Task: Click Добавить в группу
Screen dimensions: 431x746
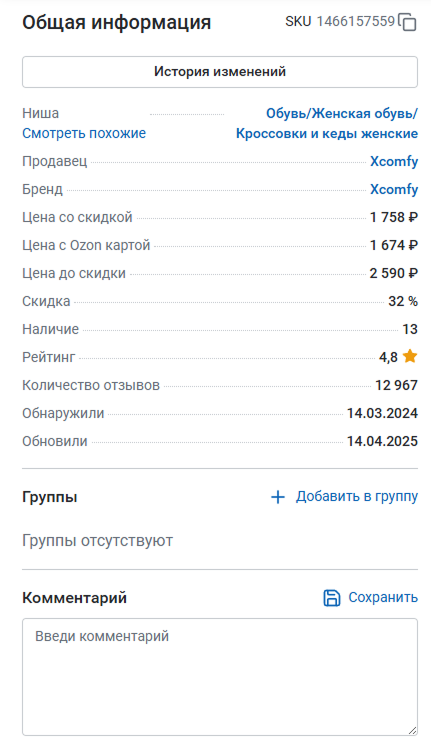Action: coord(357,497)
